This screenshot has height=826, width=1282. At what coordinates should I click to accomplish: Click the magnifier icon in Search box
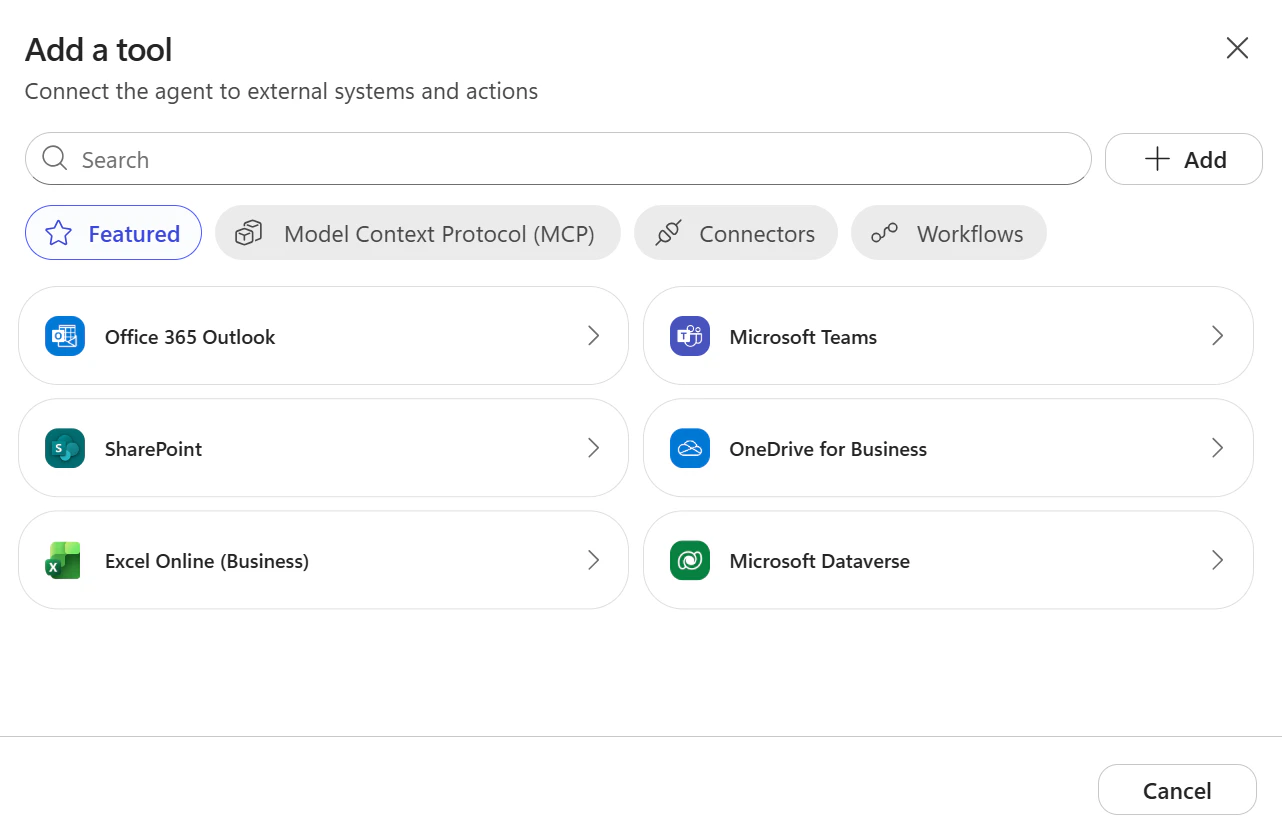(55, 159)
